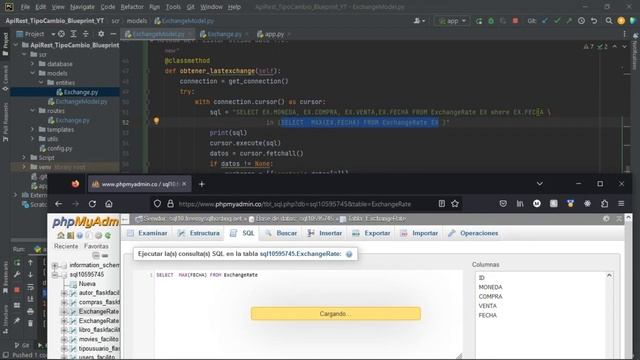Click the help icon beside Ejecutar consulta title
The height and width of the screenshot is (360, 640).
(349, 254)
